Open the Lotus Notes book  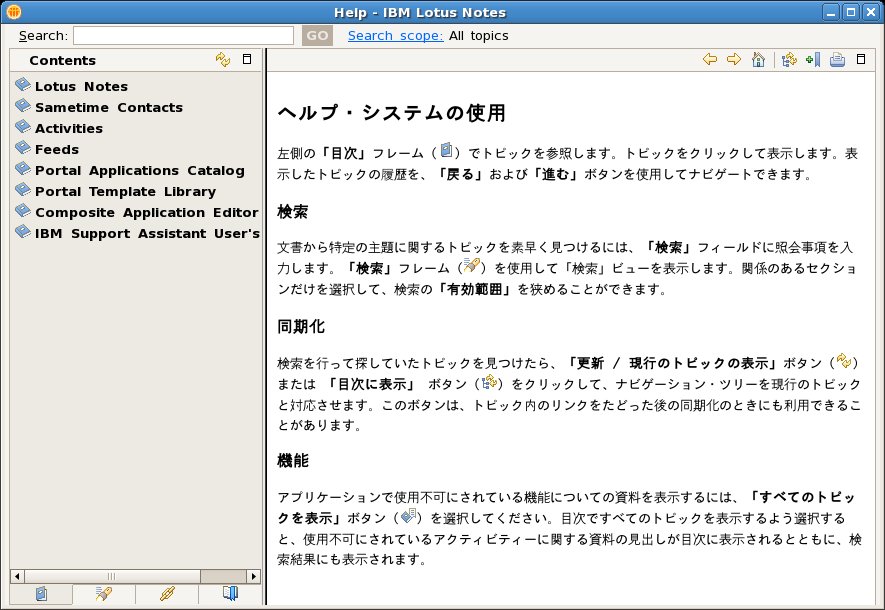pyautogui.click(x=81, y=86)
